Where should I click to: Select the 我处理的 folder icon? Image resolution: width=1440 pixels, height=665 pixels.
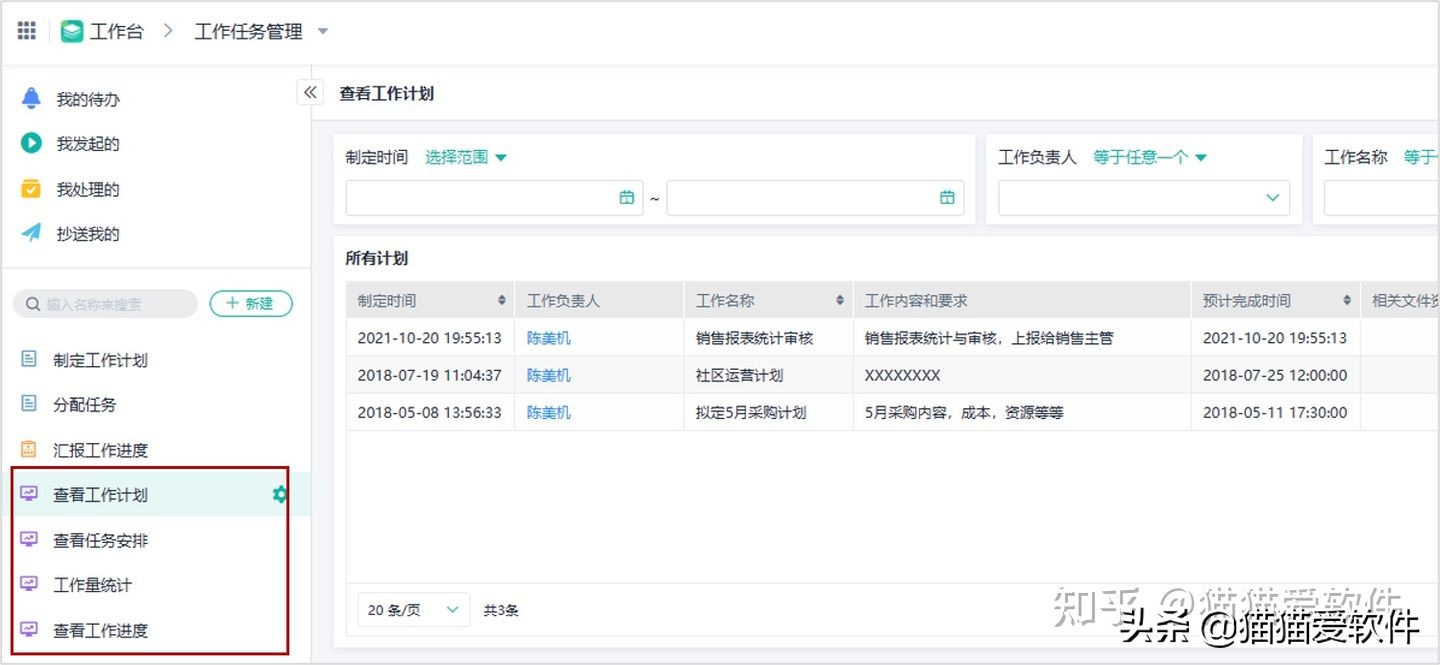tap(30, 188)
